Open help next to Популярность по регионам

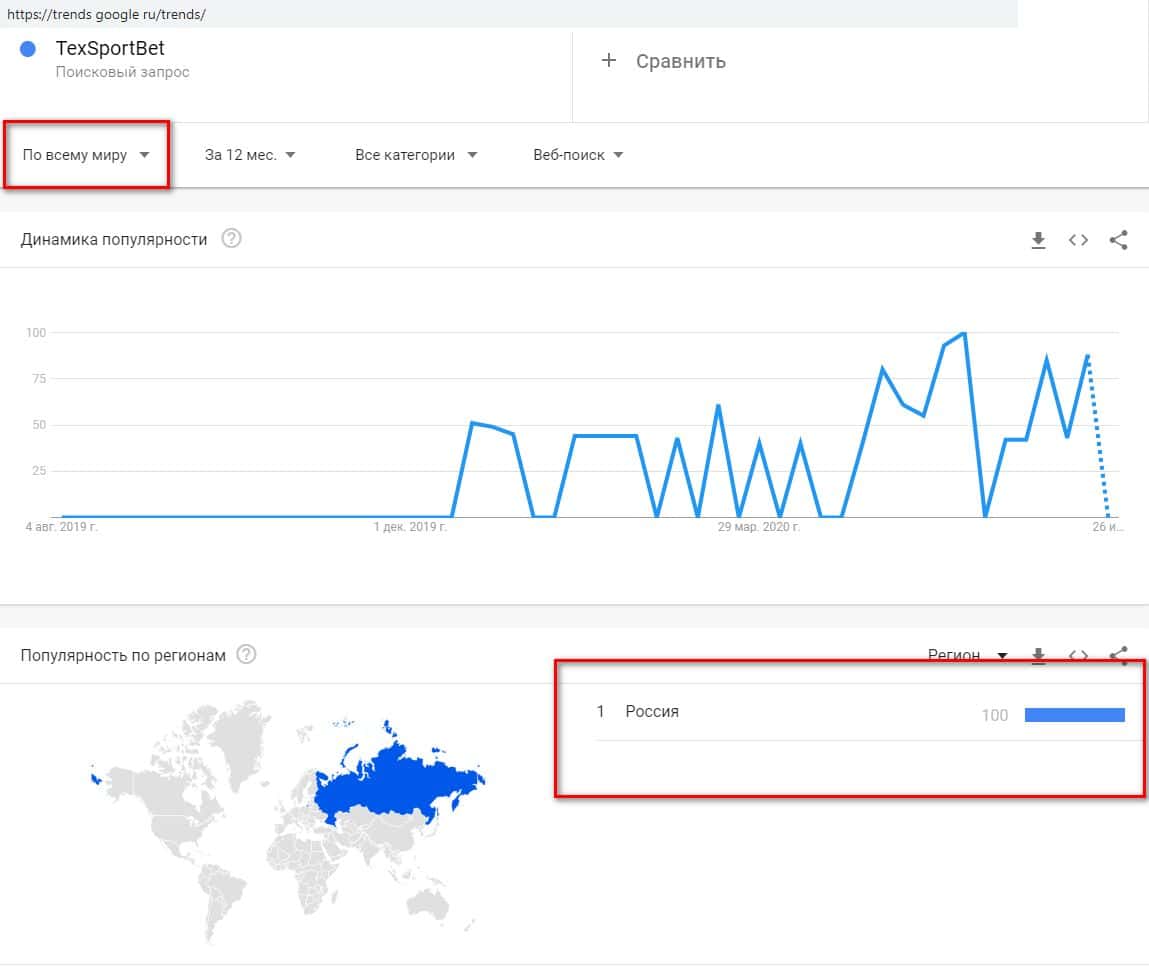pos(246,655)
